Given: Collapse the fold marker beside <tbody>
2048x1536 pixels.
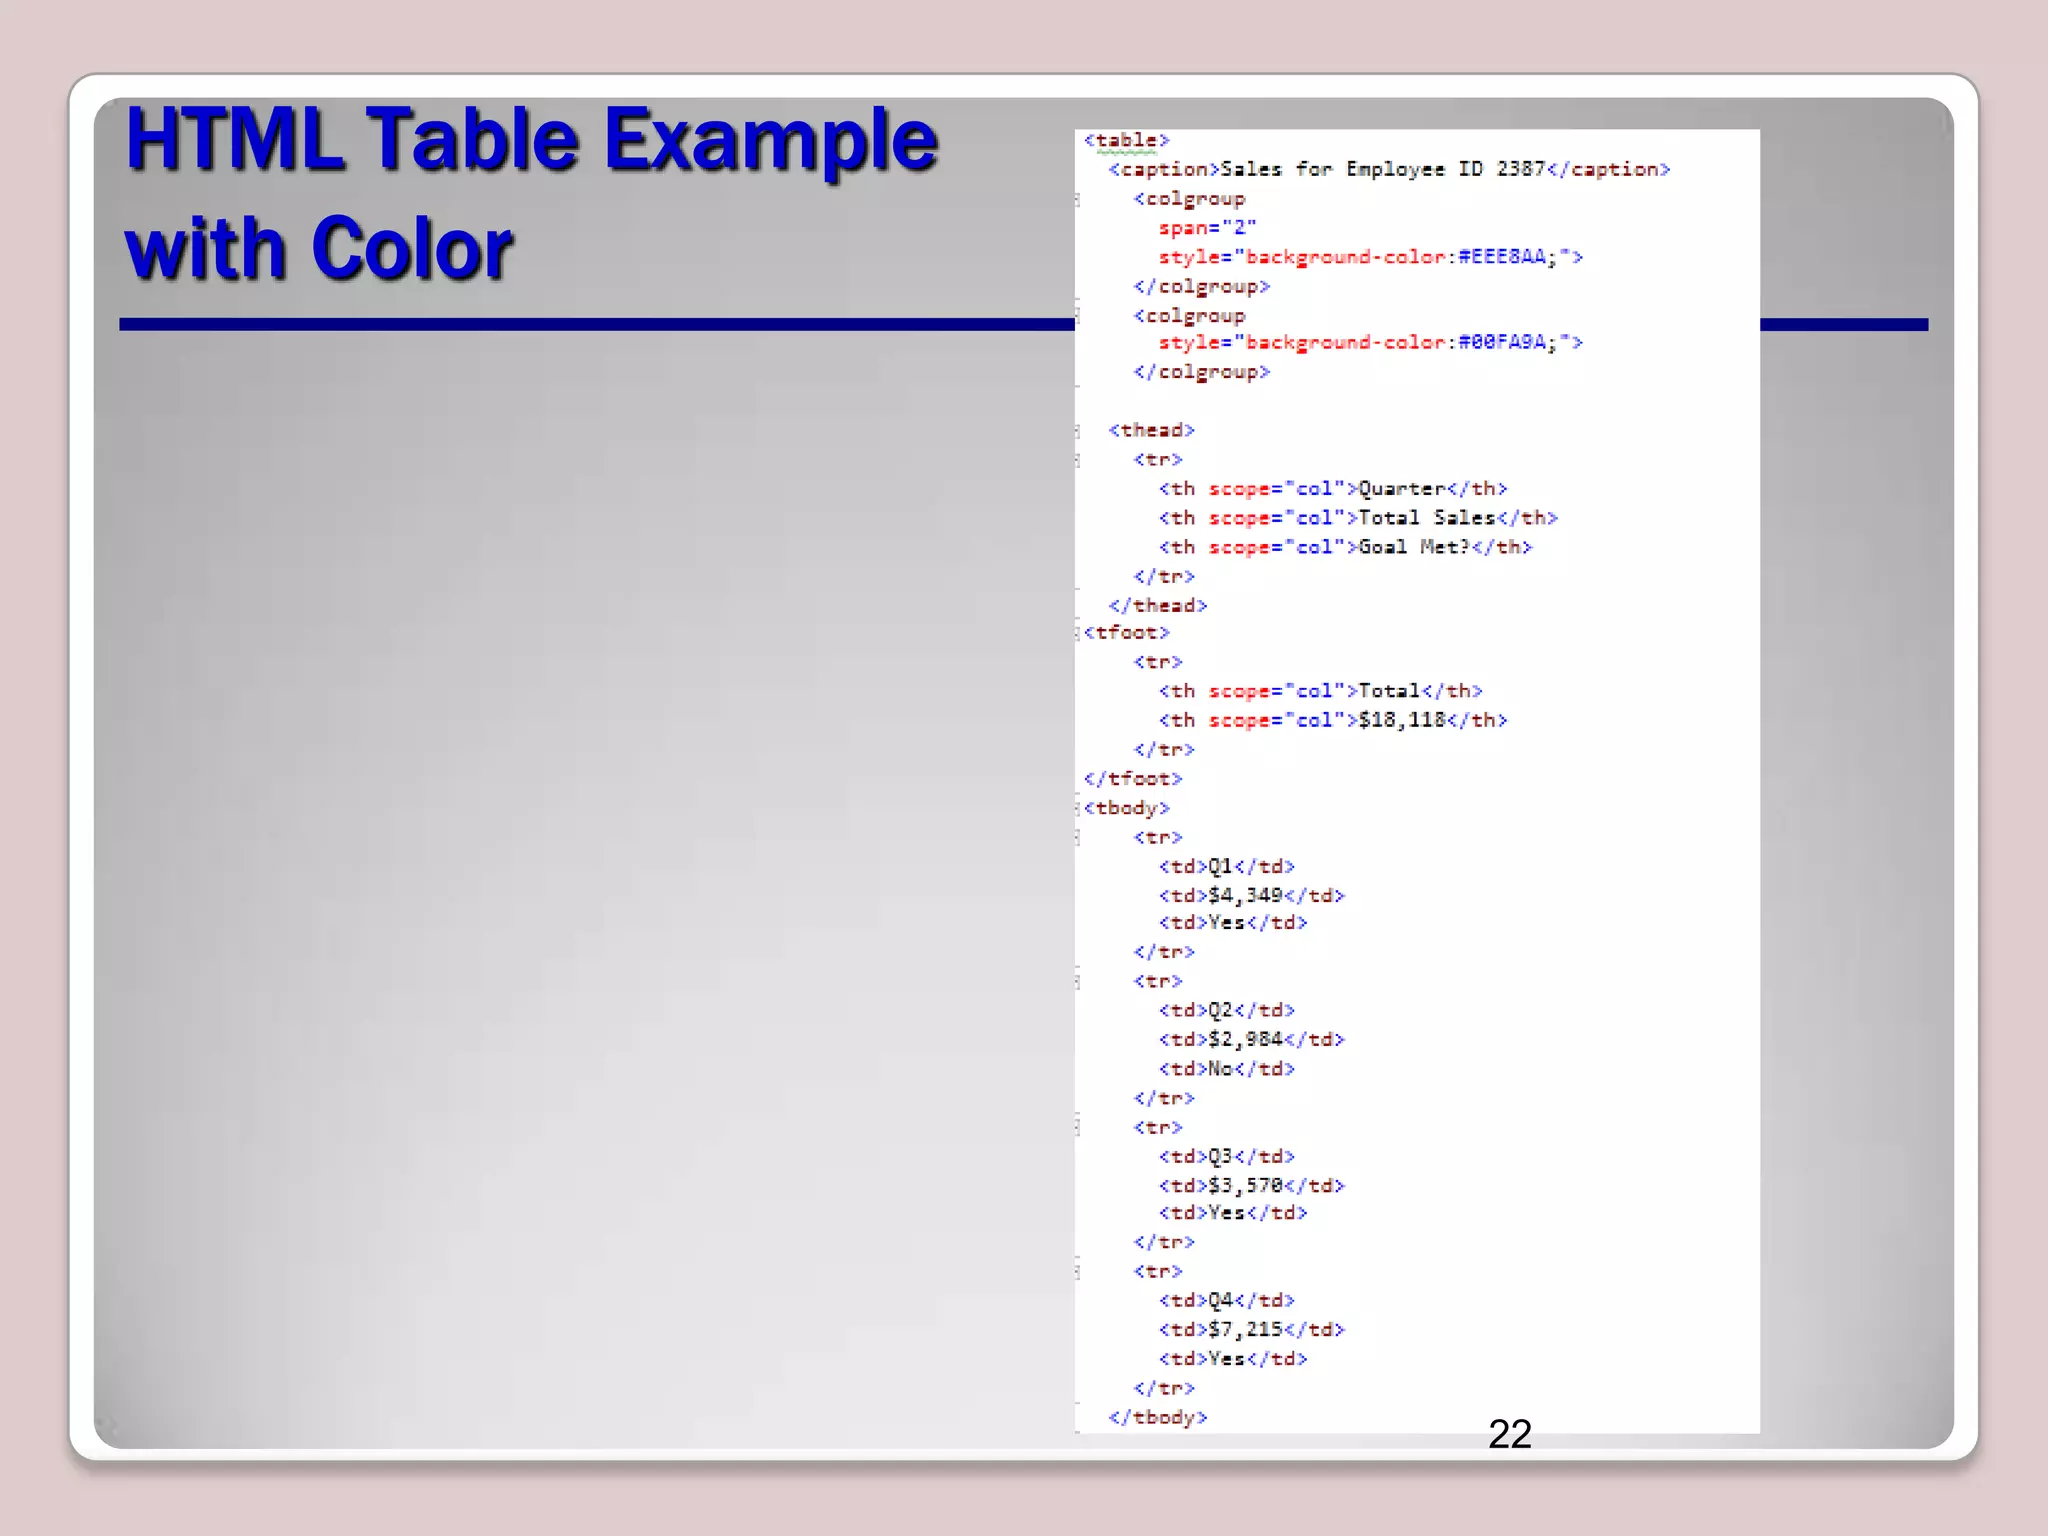Looking at the screenshot, I should (x=1078, y=808).
